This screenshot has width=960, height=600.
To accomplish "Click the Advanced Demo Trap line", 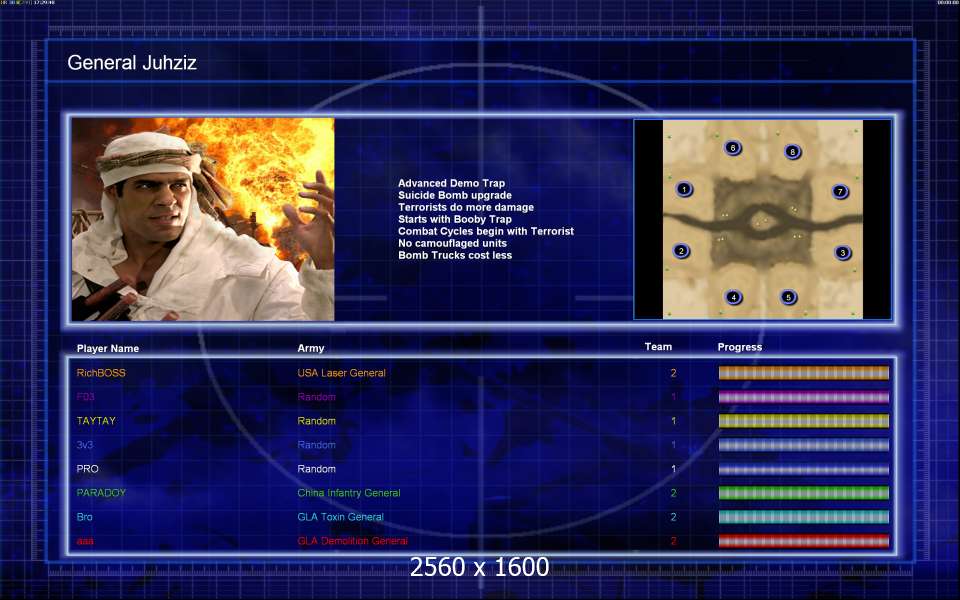I will [x=451, y=183].
